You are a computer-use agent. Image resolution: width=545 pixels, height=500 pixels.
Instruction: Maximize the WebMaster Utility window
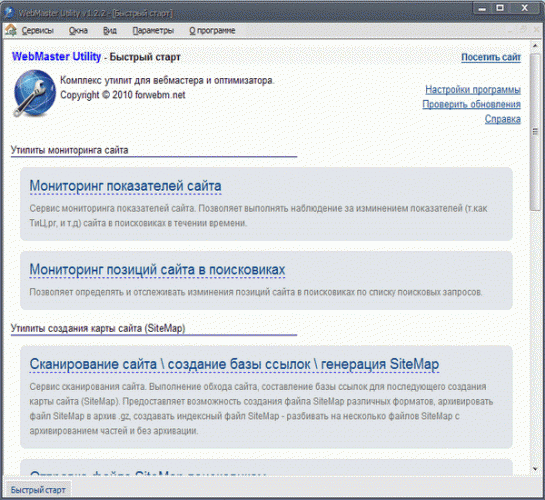coord(500,8)
